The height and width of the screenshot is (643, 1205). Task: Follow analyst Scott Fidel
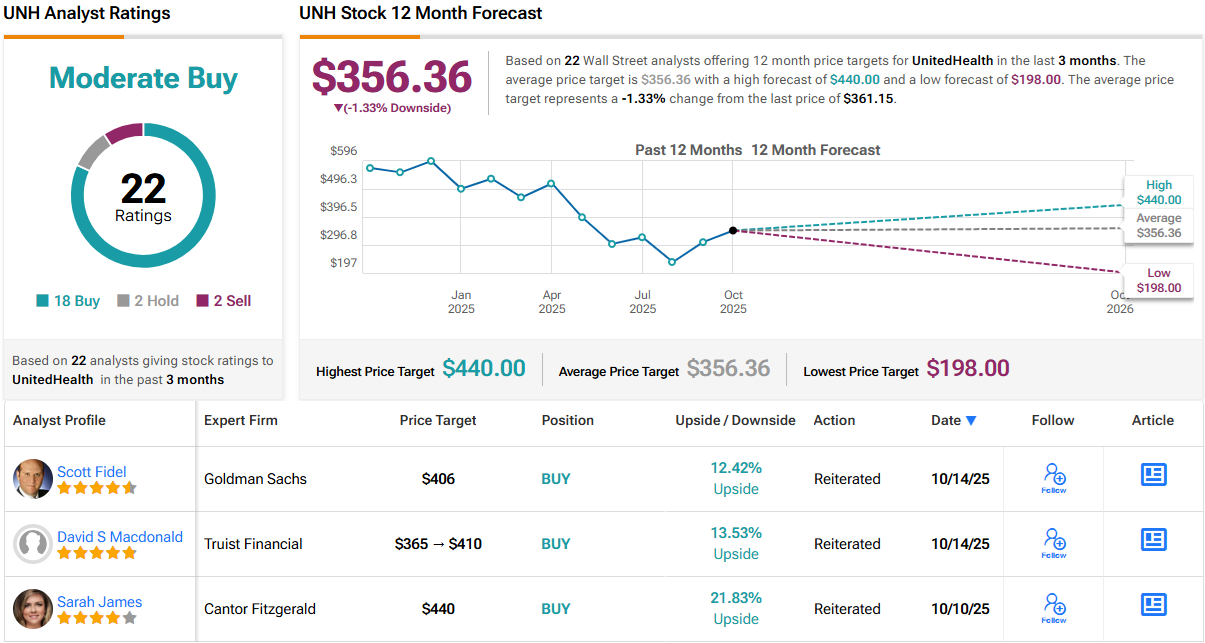coord(1053,477)
